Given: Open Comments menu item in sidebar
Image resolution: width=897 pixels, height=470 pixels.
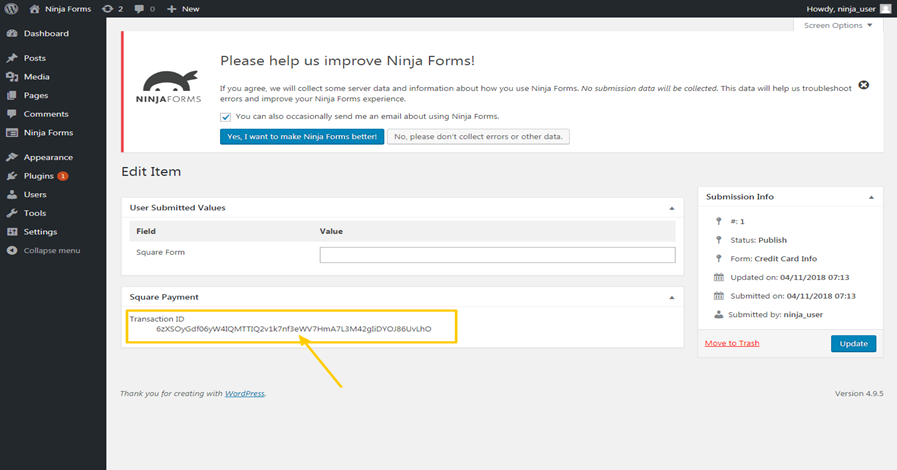Looking at the screenshot, I should (x=46, y=114).
